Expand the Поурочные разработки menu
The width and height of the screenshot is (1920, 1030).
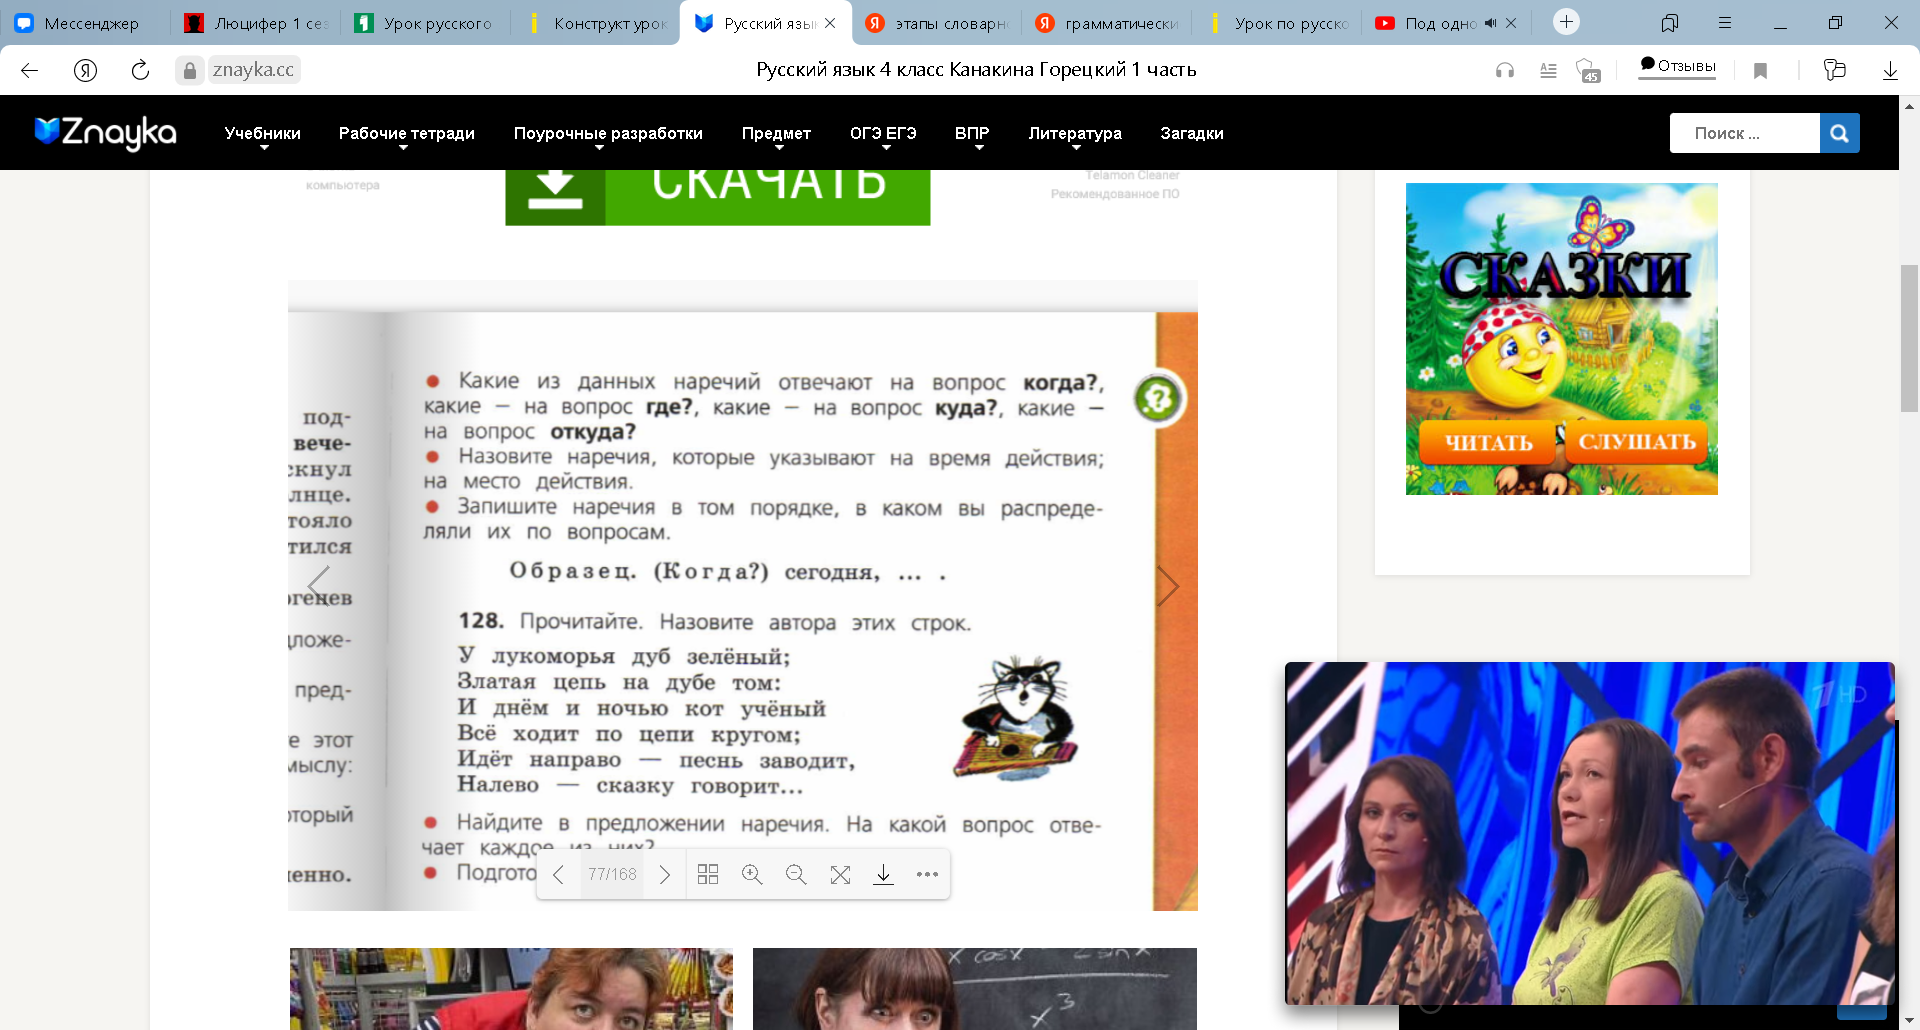click(608, 134)
